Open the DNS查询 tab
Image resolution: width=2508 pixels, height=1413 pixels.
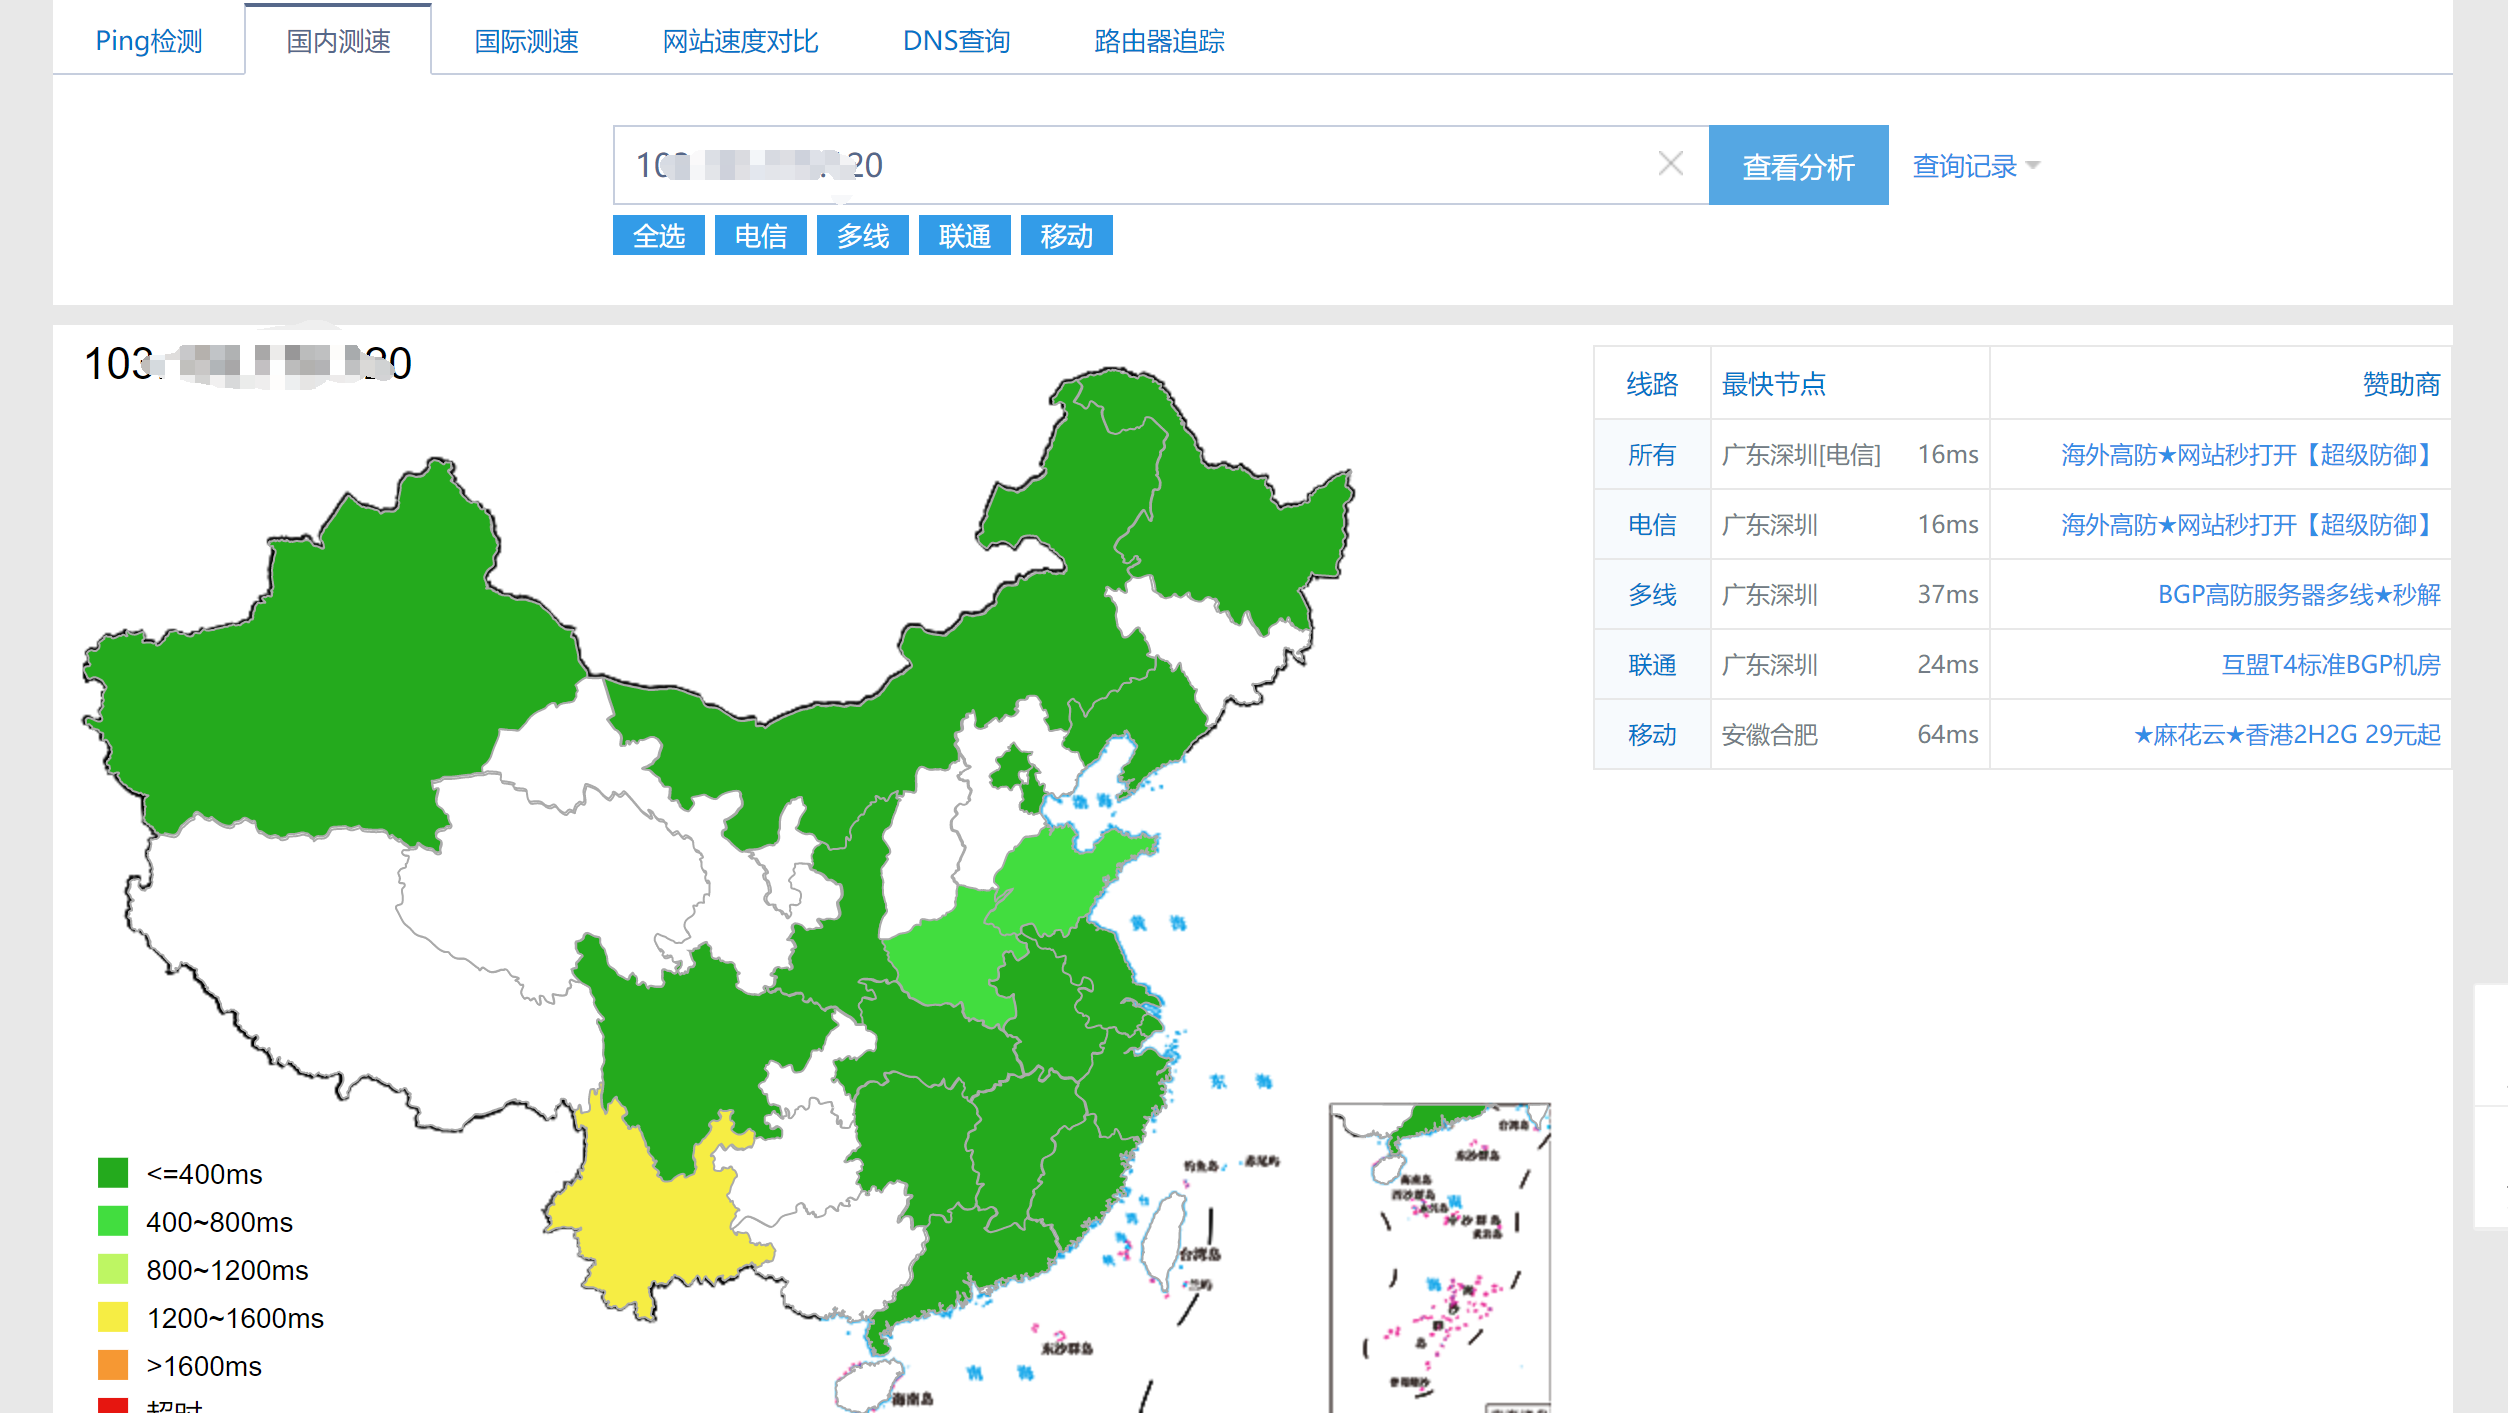(956, 42)
